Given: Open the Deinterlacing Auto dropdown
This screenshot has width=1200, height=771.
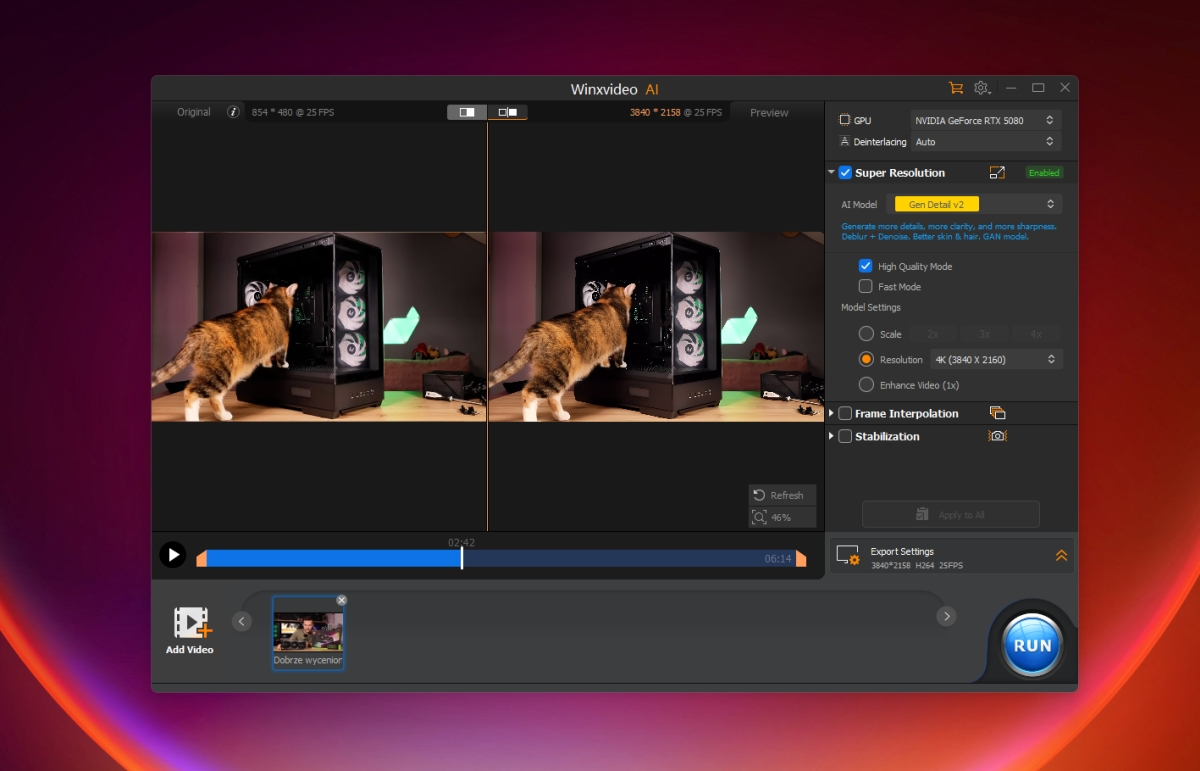Looking at the screenshot, I should click(x=985, y=142).
